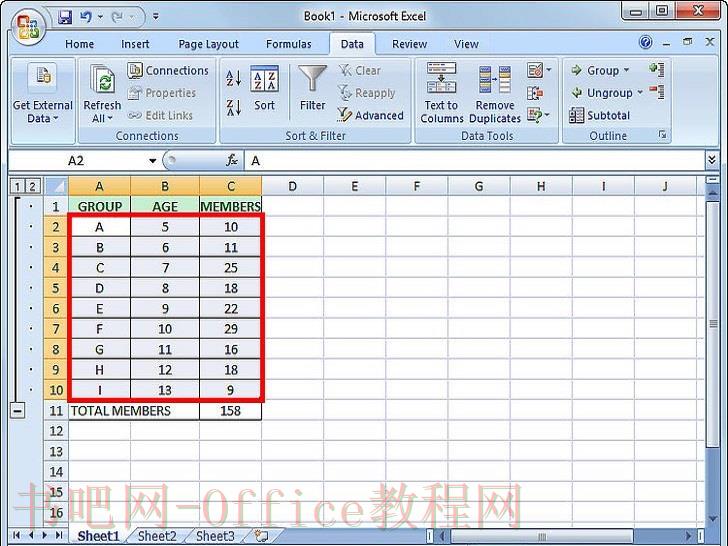The image size is (728, 546).
Task: Click cell containing TOTAL MEMBERS
Action: click(x=134, y=411)
